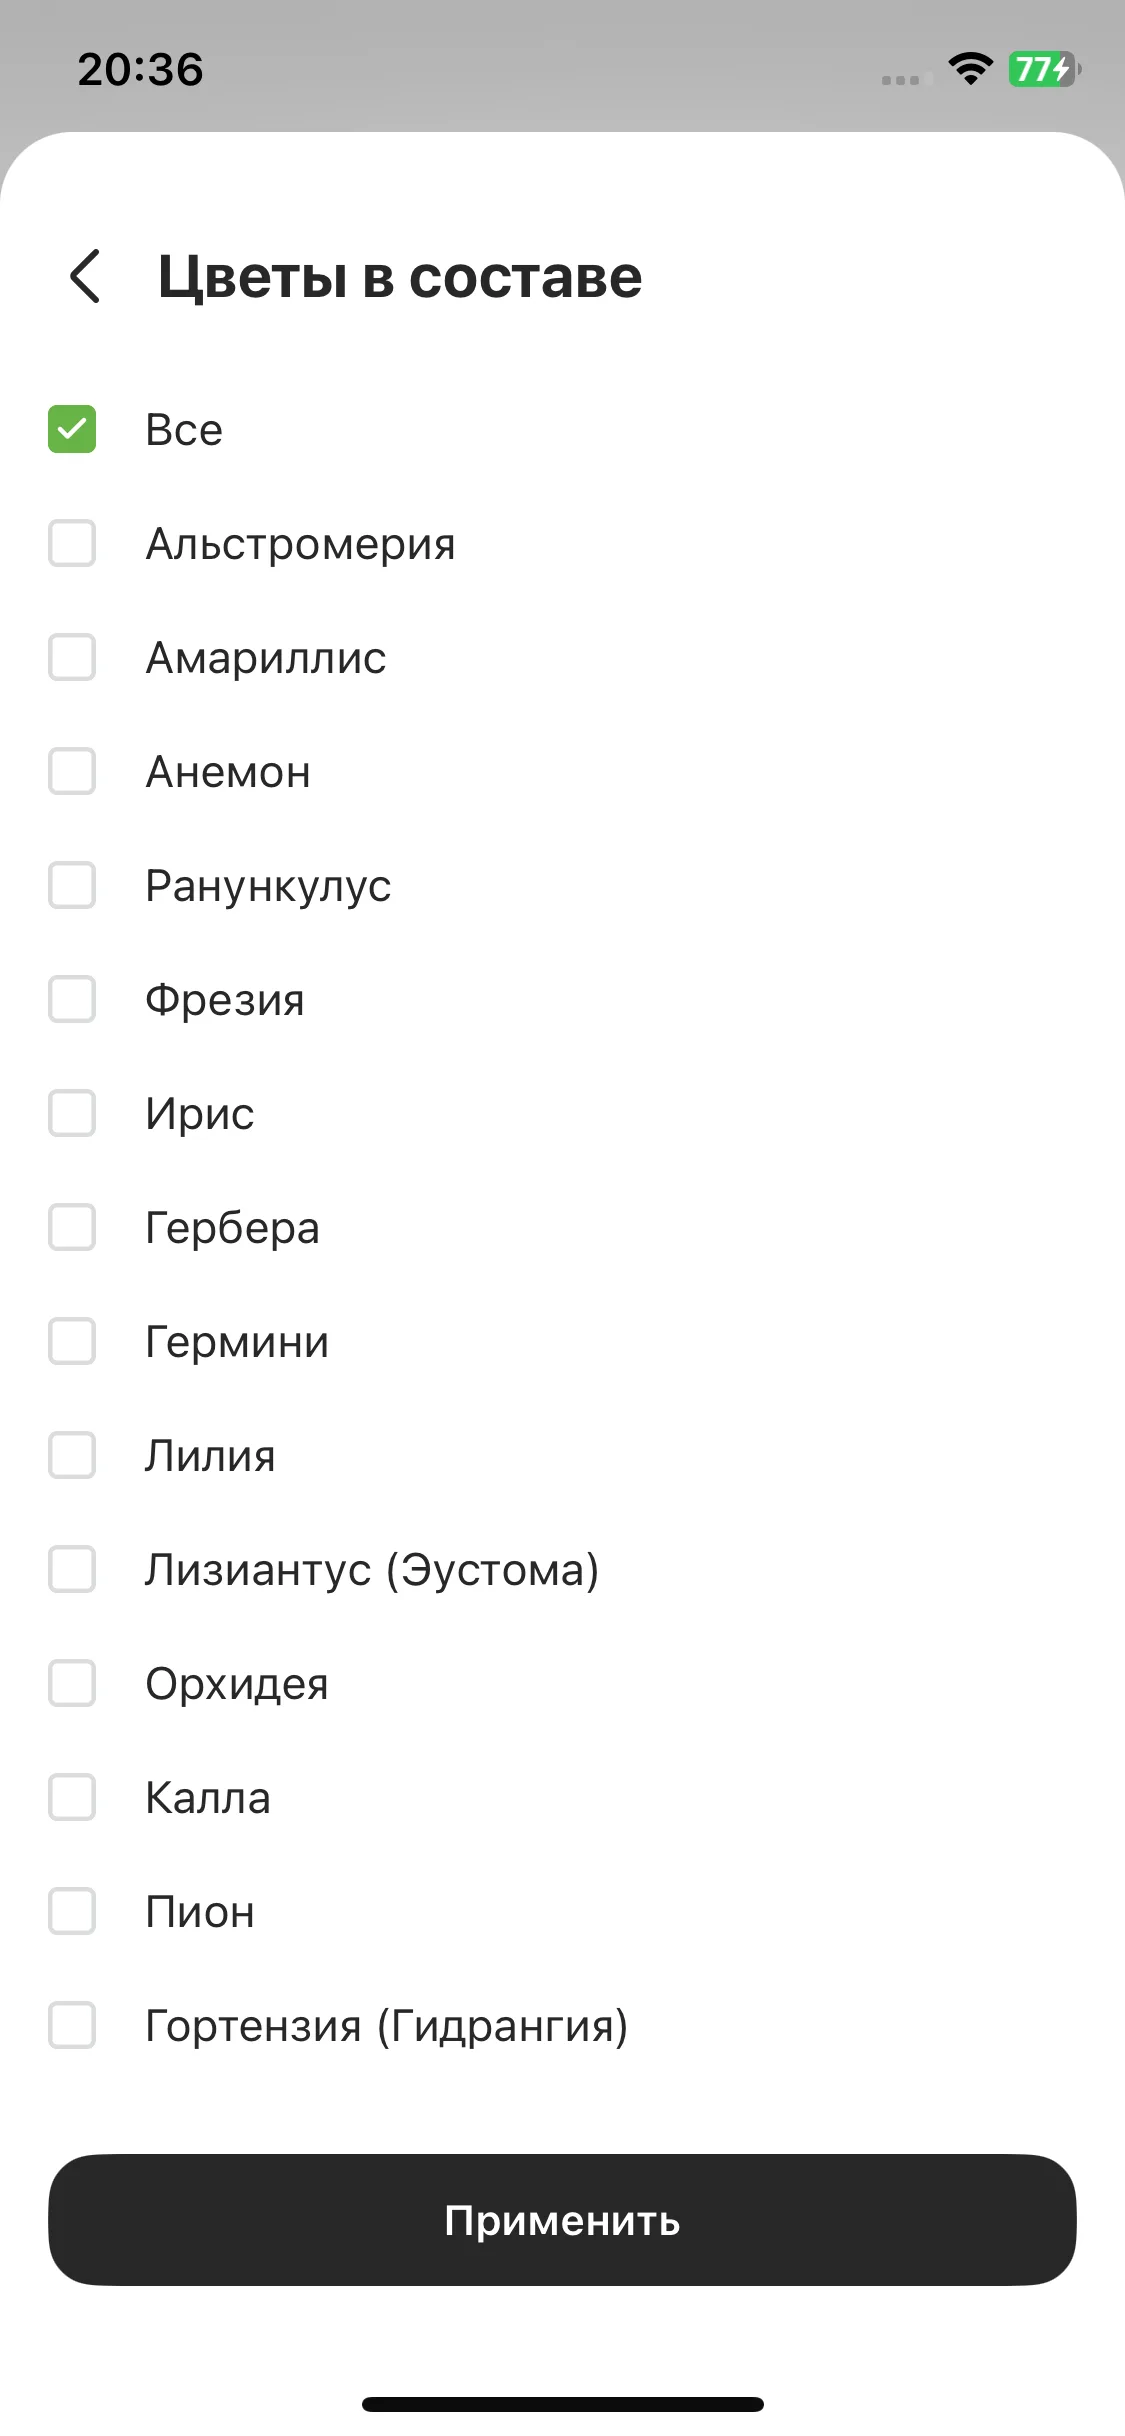Screen dimensions: 1125x2436
Task: Tap the home indicator bar
Action: tap(562, 2404)
